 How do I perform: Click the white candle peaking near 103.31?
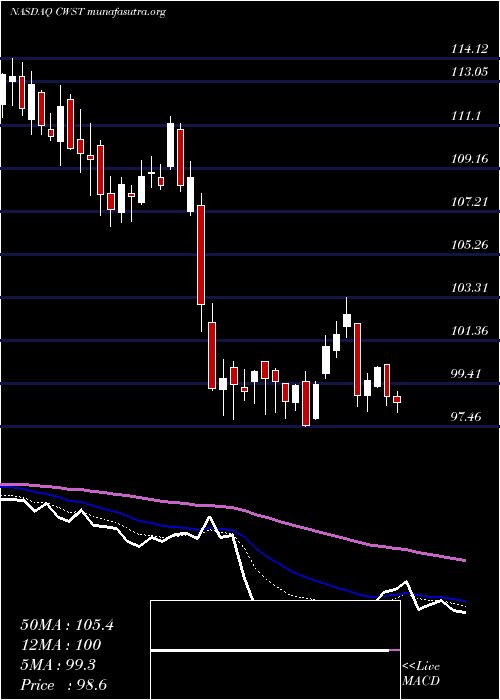[x=346, y=321]
